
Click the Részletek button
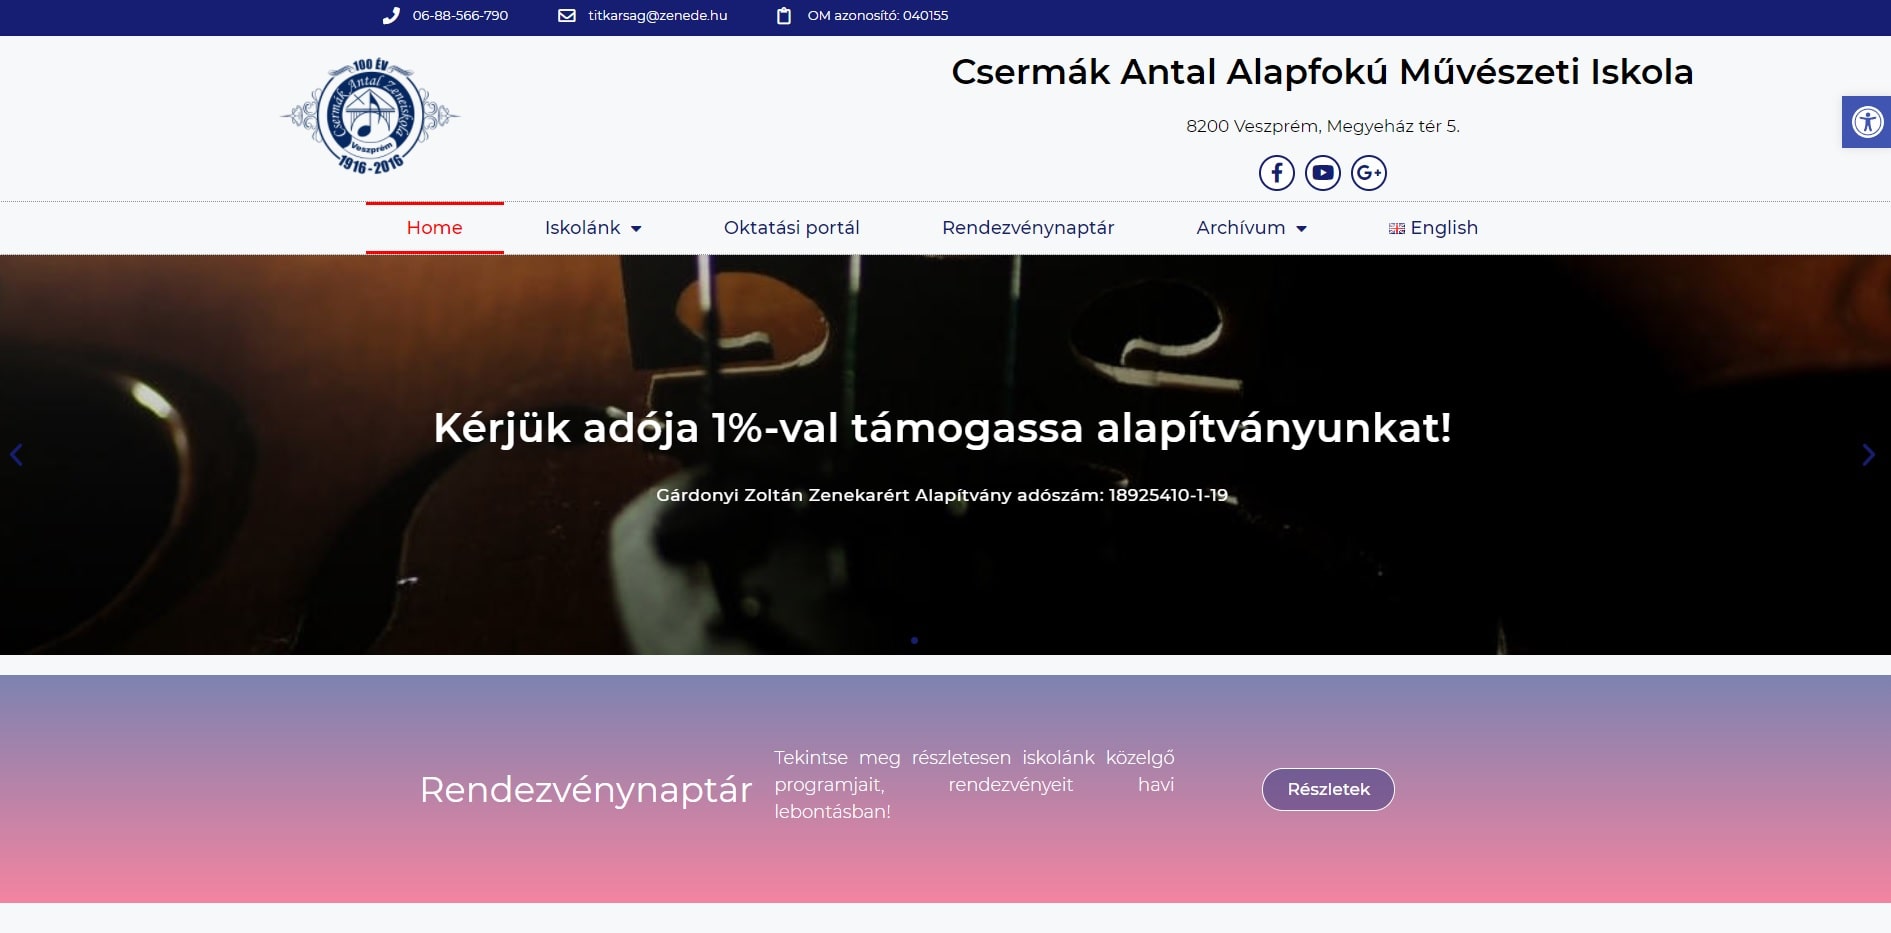coord(1328,789)
